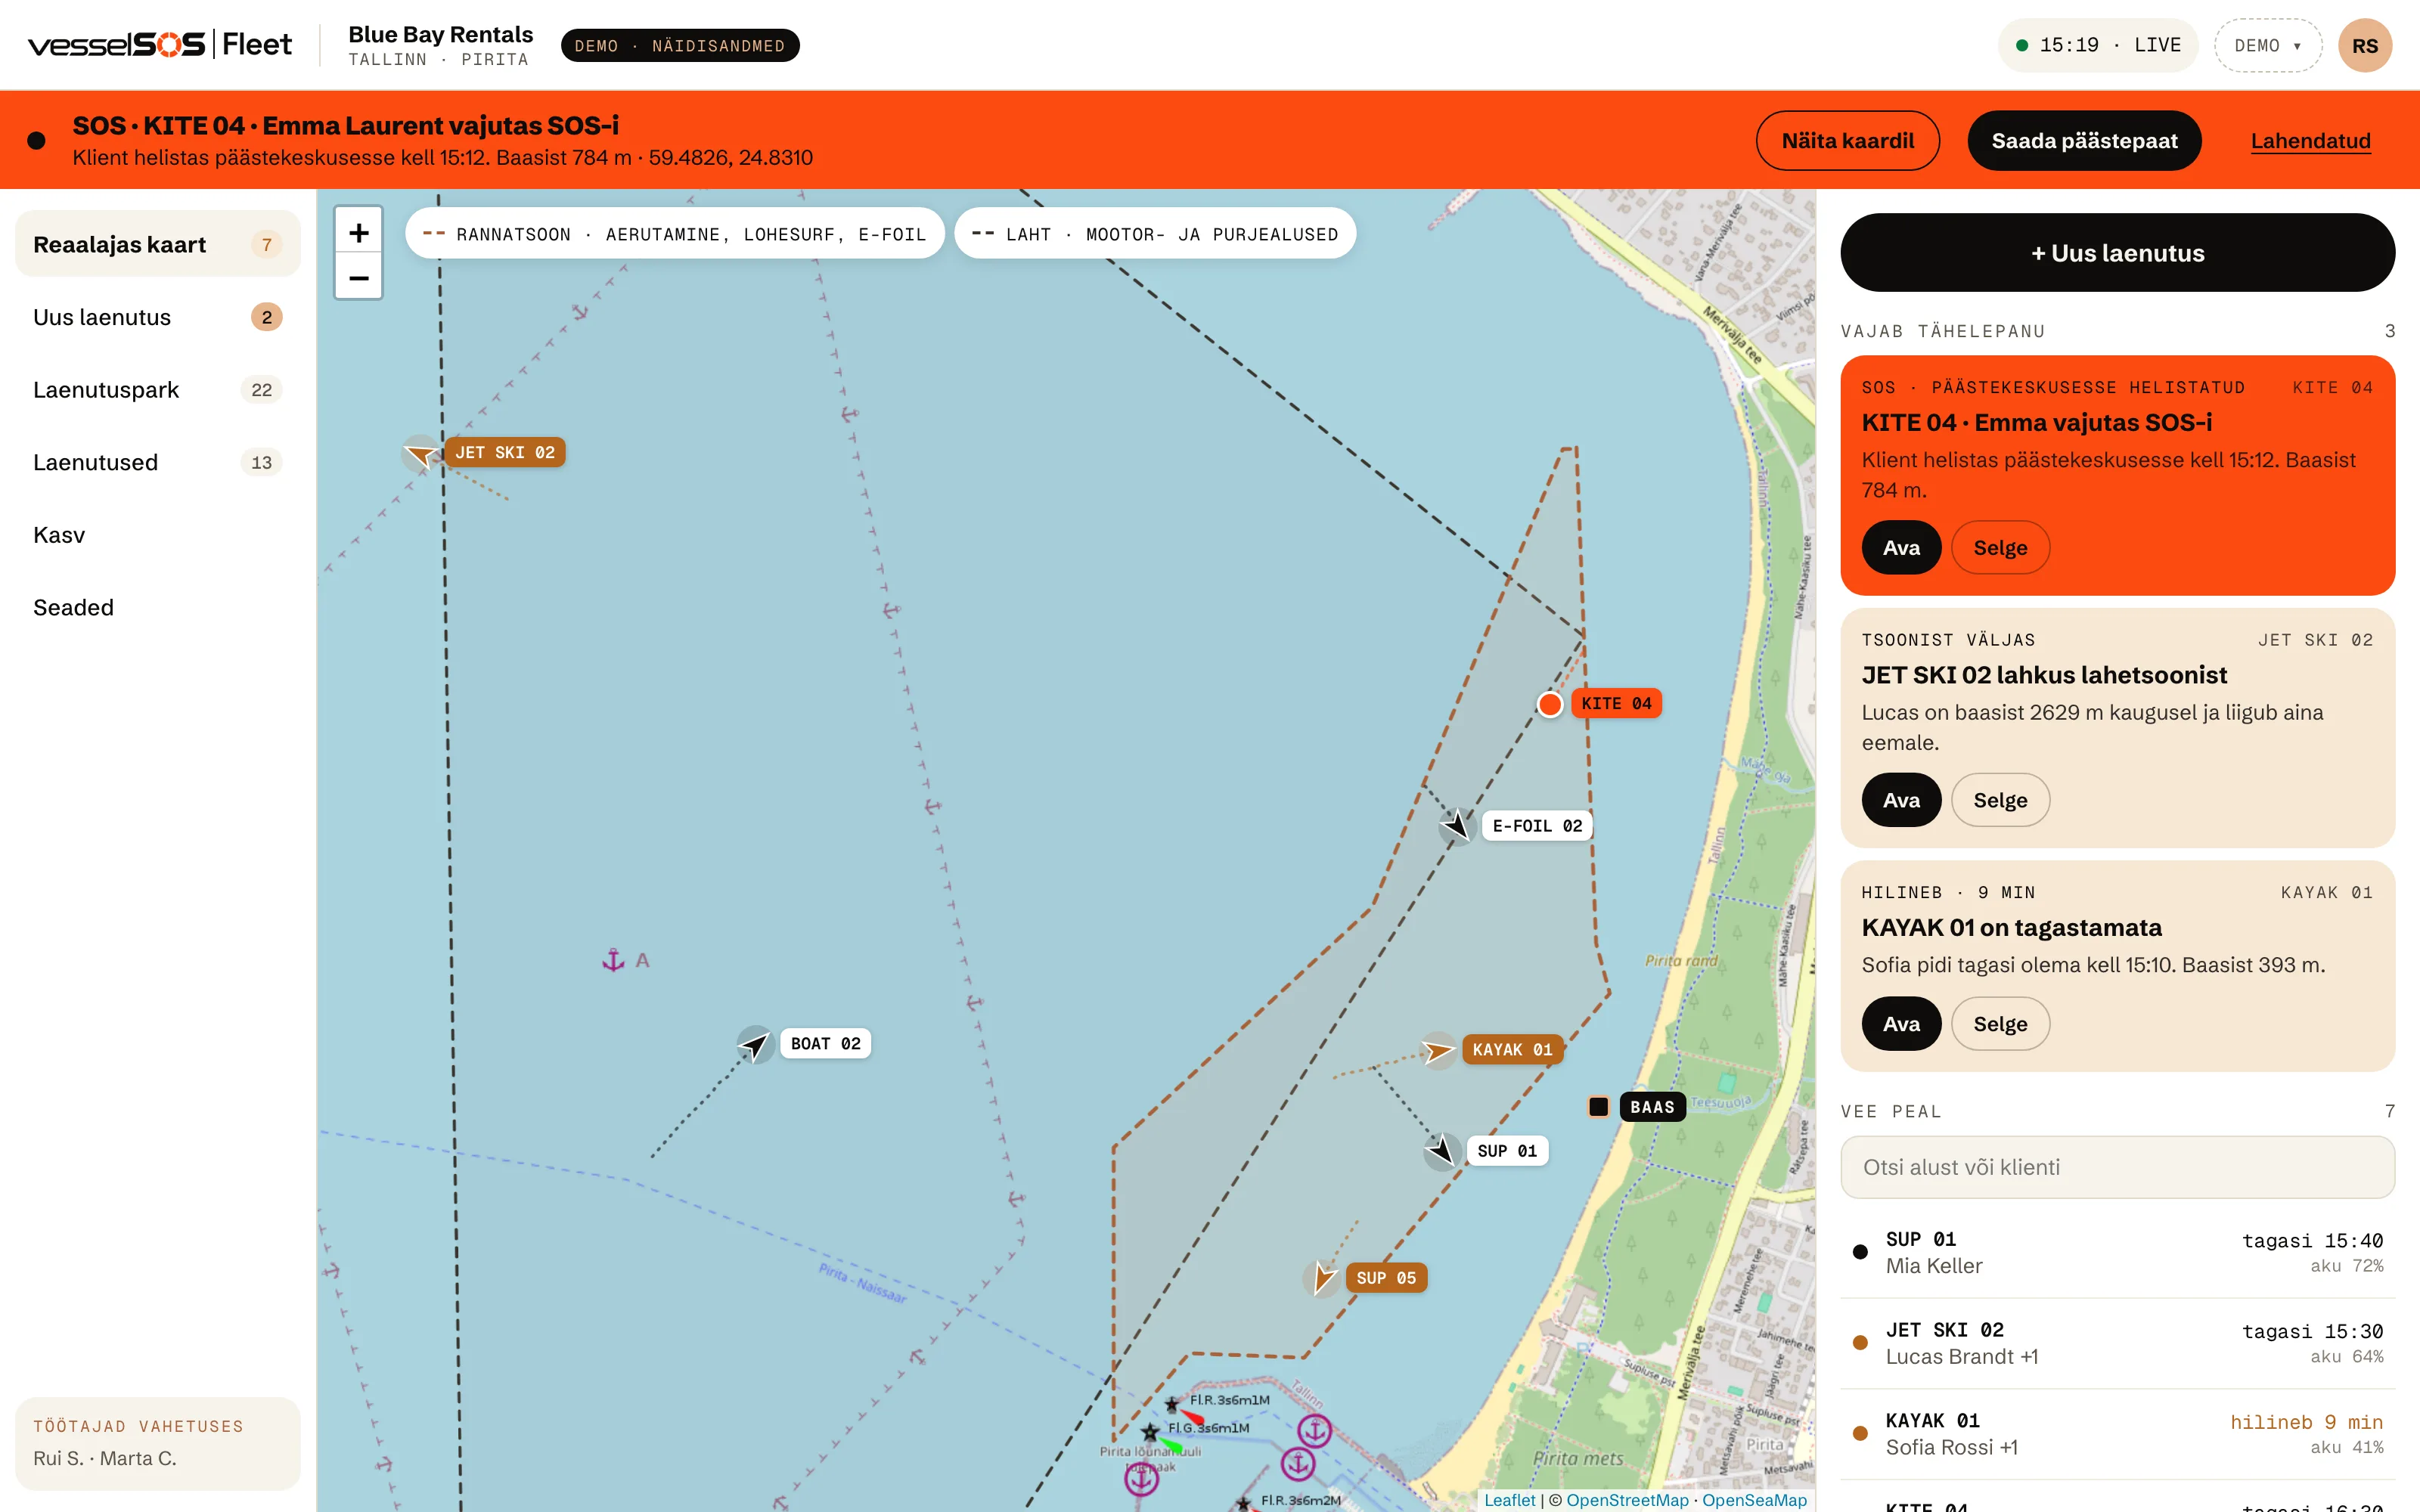This screenshot has height=1512, width=2420.
Task: Click Ava on the KITE 04 SOS card
Action: (x=1901, y=548)
